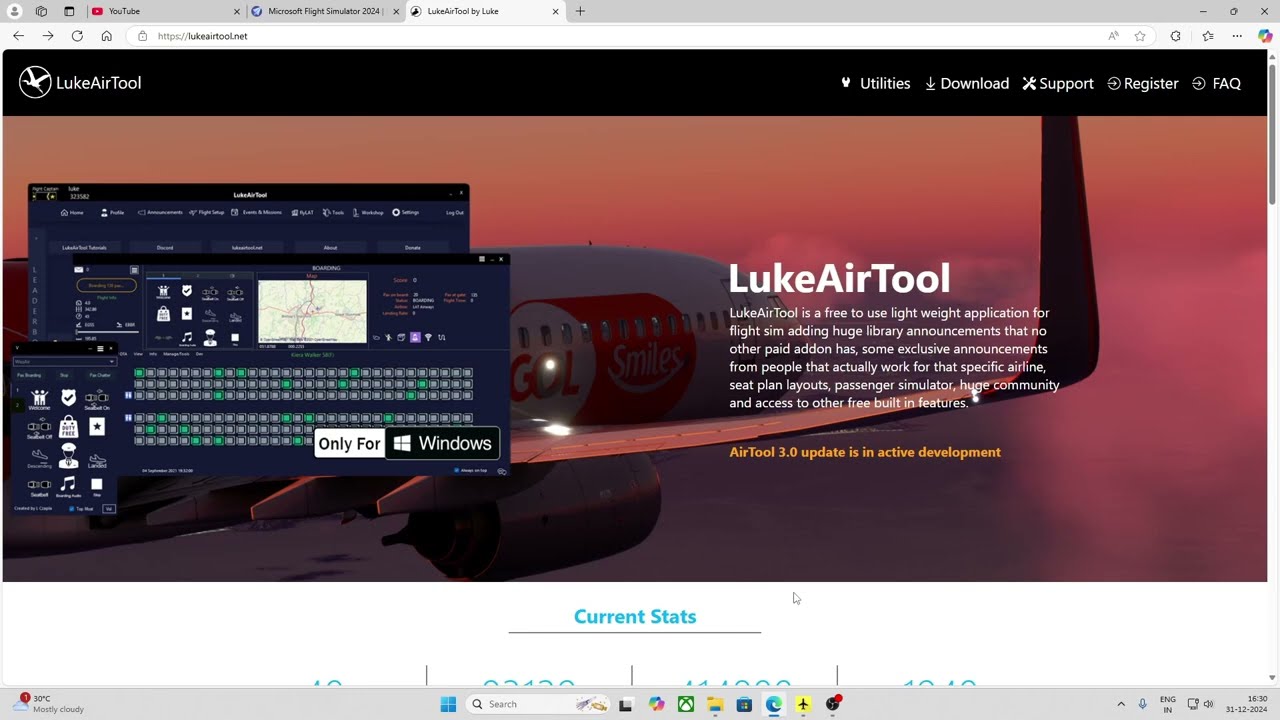Open the ENG IN language switcher

pos(1167,704)
